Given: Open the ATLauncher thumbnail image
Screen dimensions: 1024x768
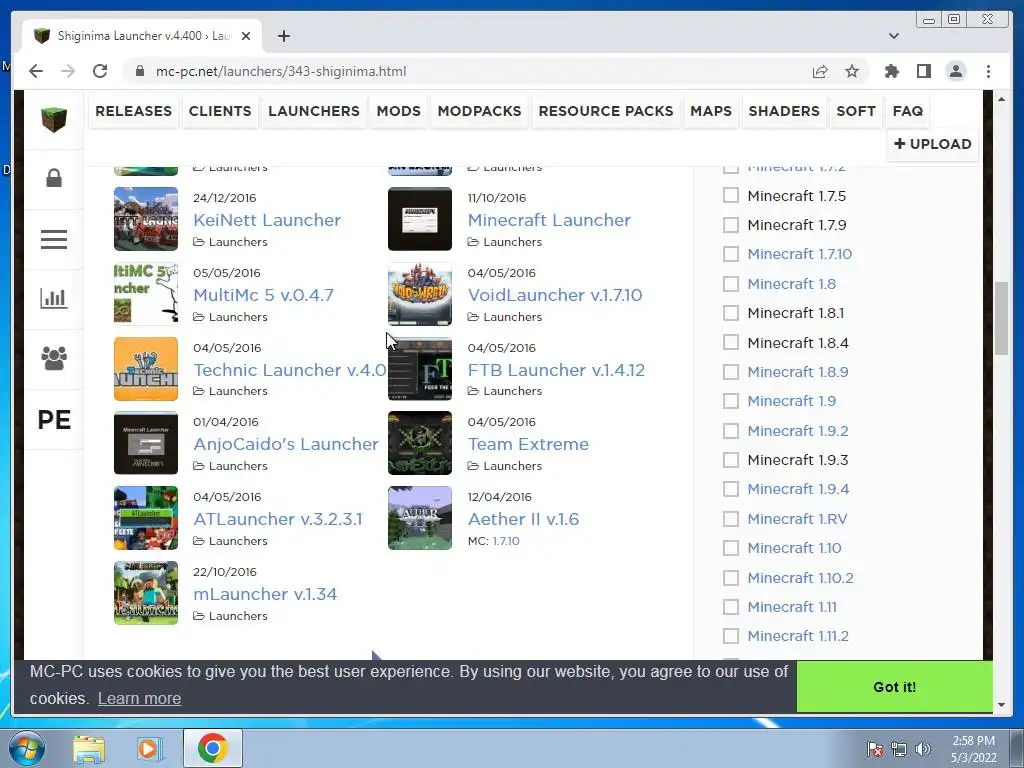Looking at the screenshot, I should point(146,518).
